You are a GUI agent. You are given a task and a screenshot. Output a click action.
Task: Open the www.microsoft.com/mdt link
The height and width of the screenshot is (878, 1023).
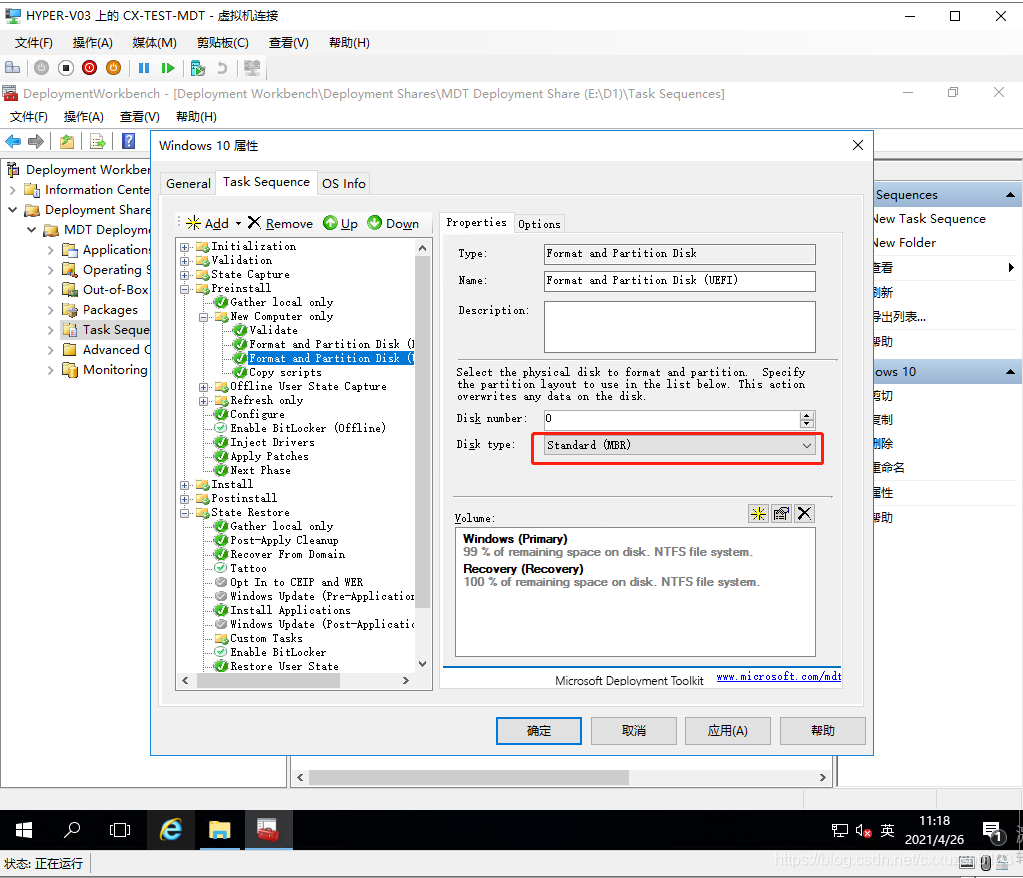tap(778, 676)
